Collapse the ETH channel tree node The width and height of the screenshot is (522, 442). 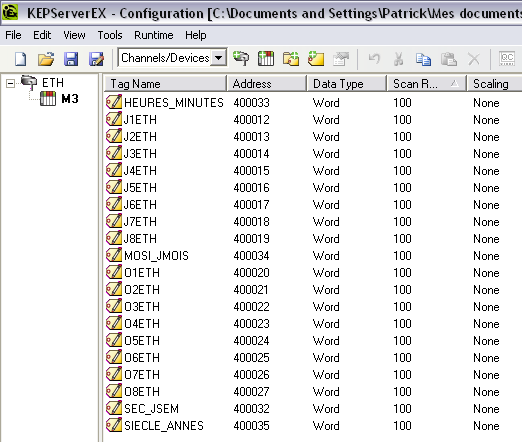click(11, 83)
